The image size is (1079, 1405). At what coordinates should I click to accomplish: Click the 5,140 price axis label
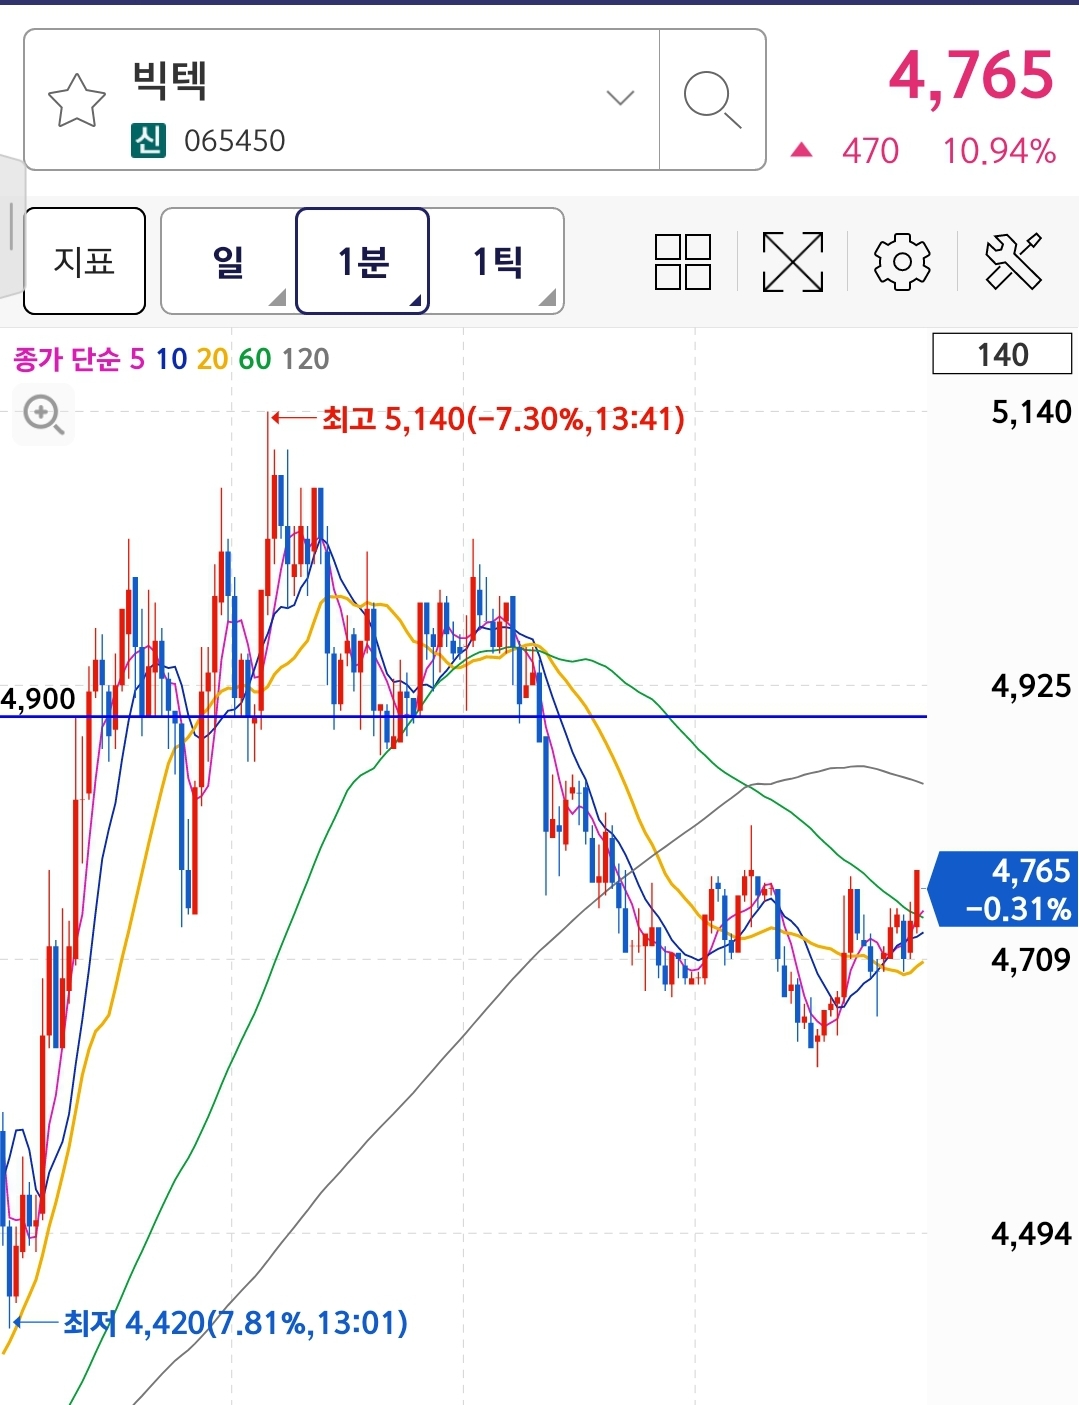(1031, 412)
